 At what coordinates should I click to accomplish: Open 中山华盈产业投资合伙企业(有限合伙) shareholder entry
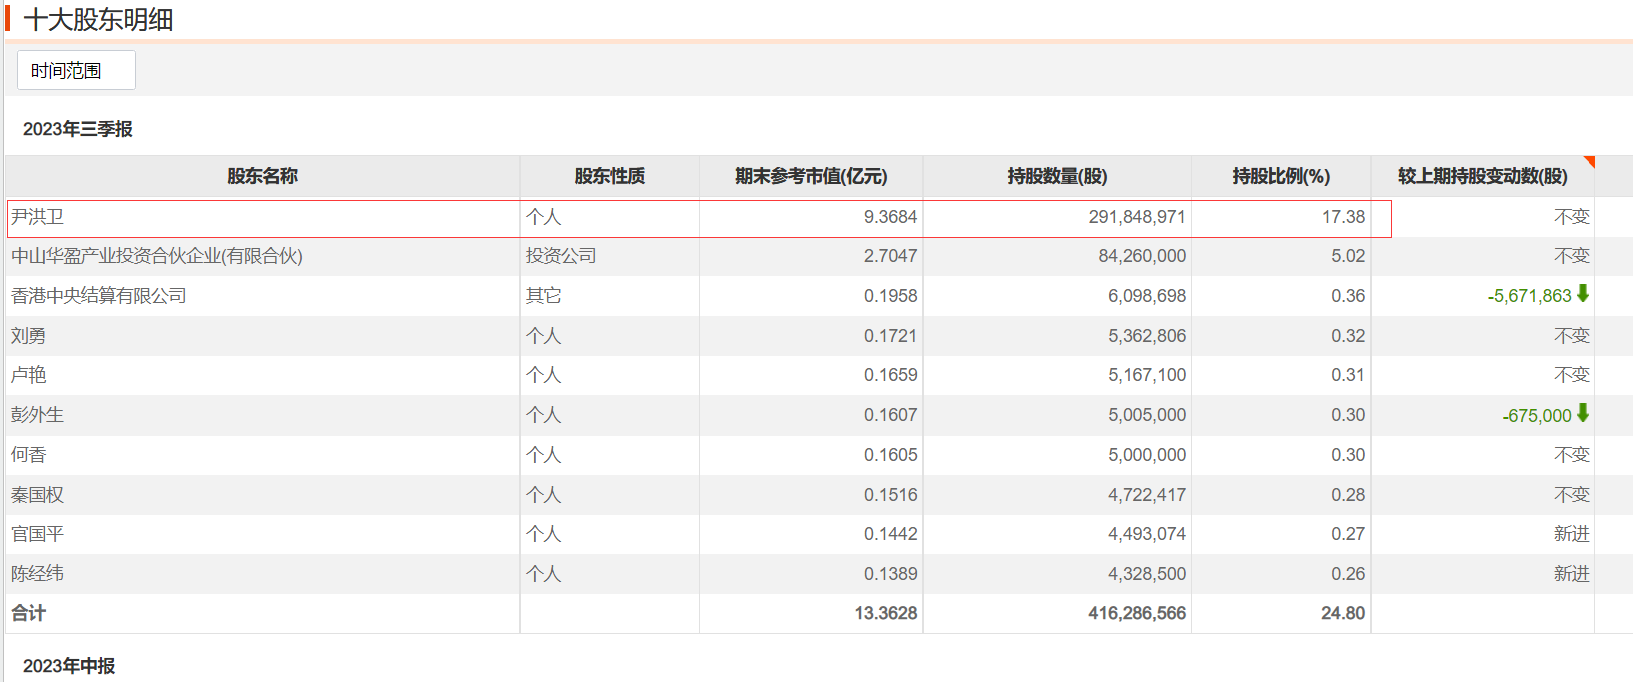(157, 256)
